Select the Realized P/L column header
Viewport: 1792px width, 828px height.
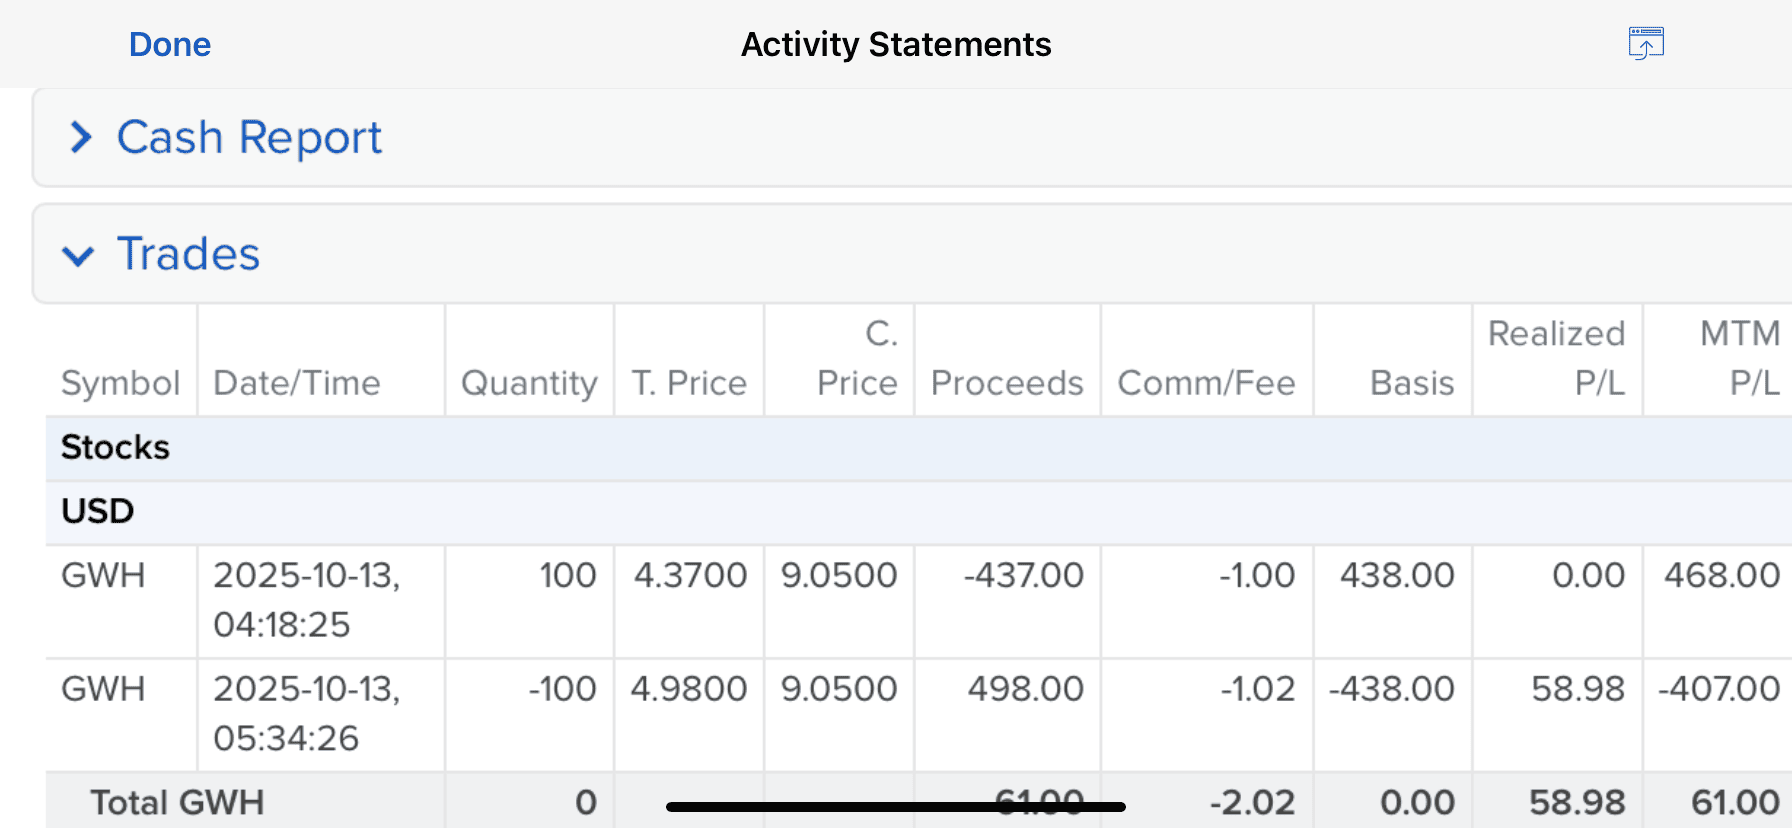(x=1557, y=358)
